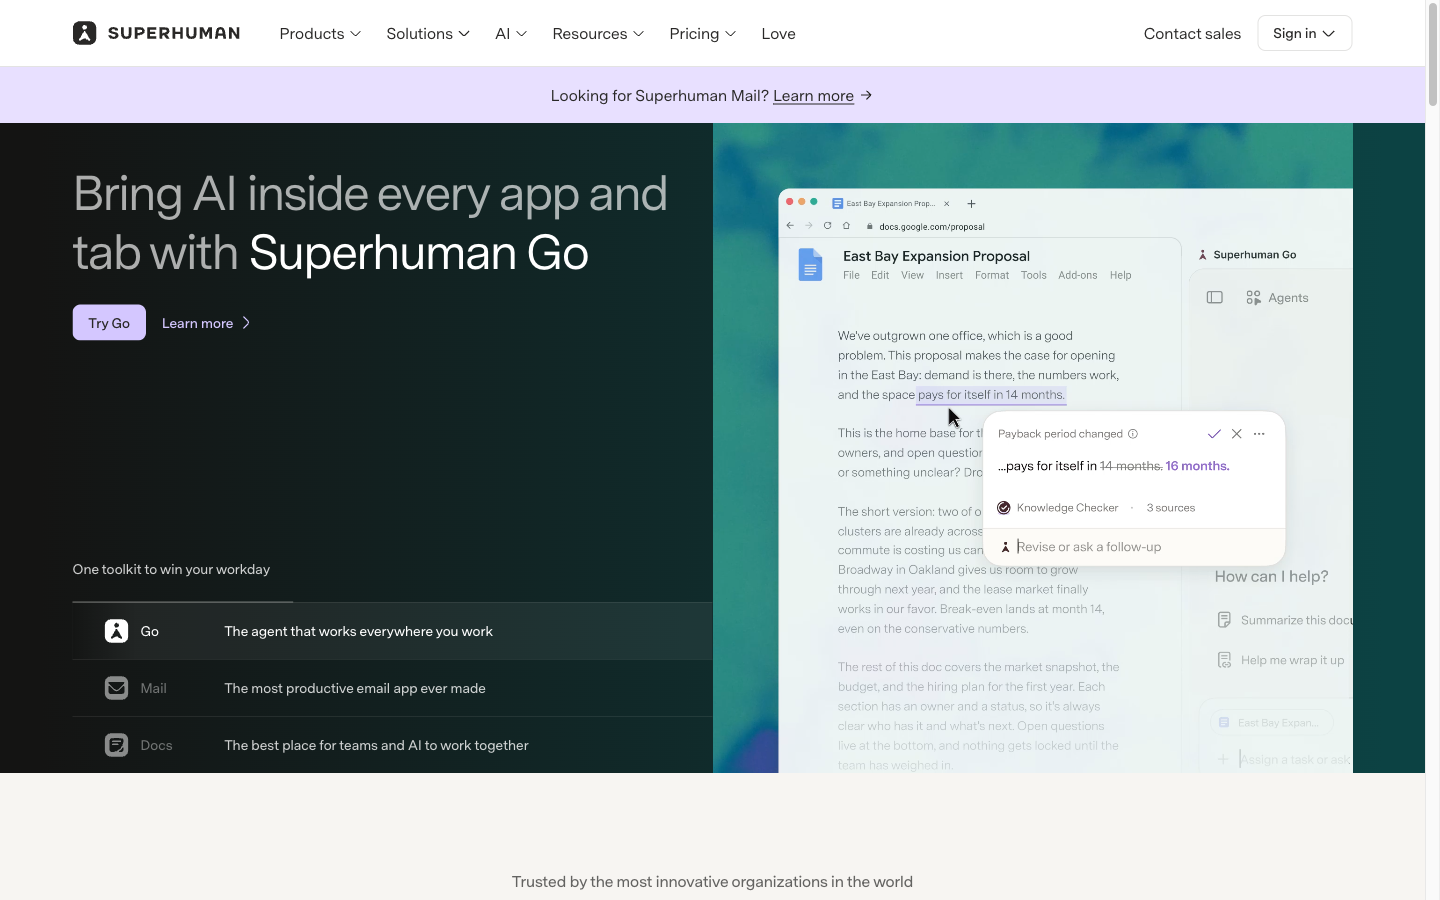Select the Mail envelope icon in toolkit list

(x=116, y=688)
